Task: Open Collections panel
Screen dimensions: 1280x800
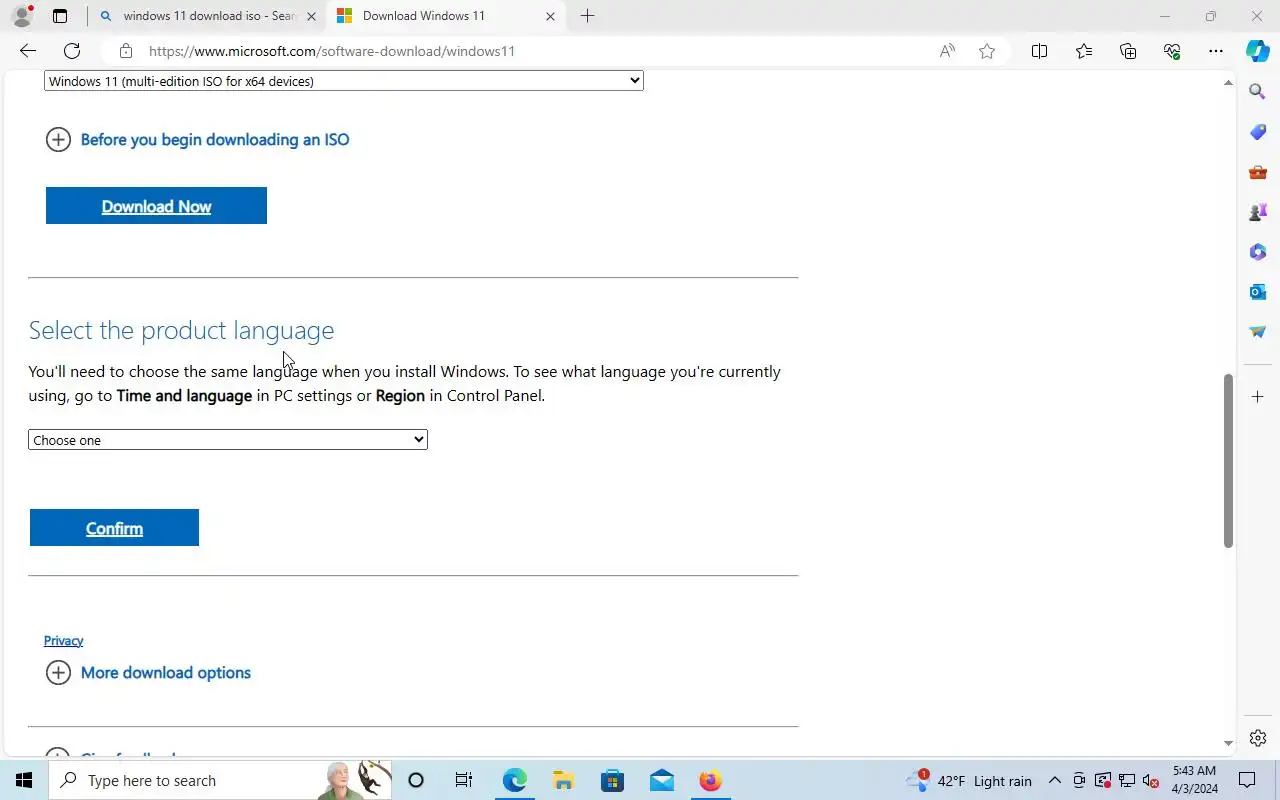Action: (1128, 51)
